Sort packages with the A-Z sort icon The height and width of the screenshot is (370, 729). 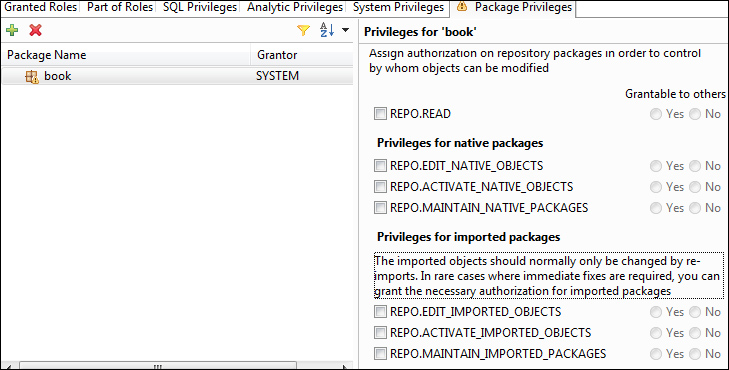coord(327,30)
